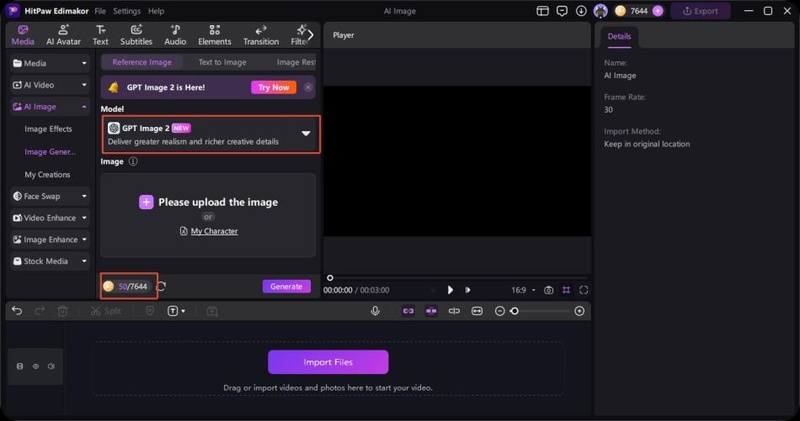The width and height of the screenshot is (800, 421).
Task: Collapse the AI Image sidebar section
Action: tap(50, 107)
